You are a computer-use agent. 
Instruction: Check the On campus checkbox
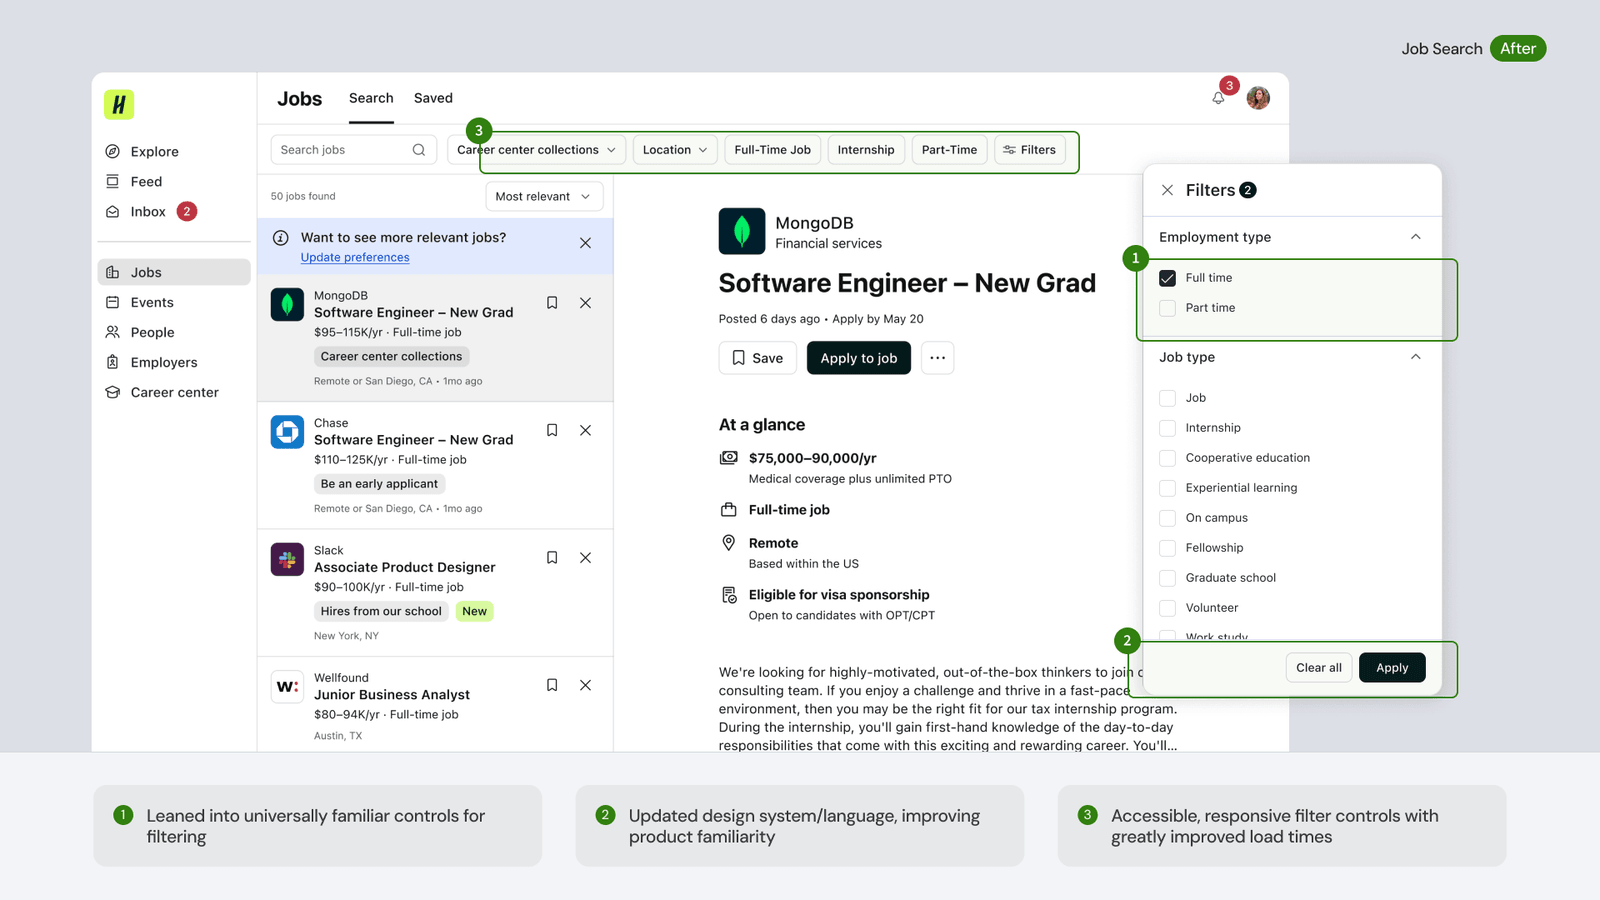pyautogui.click(x=1167, y=518)
